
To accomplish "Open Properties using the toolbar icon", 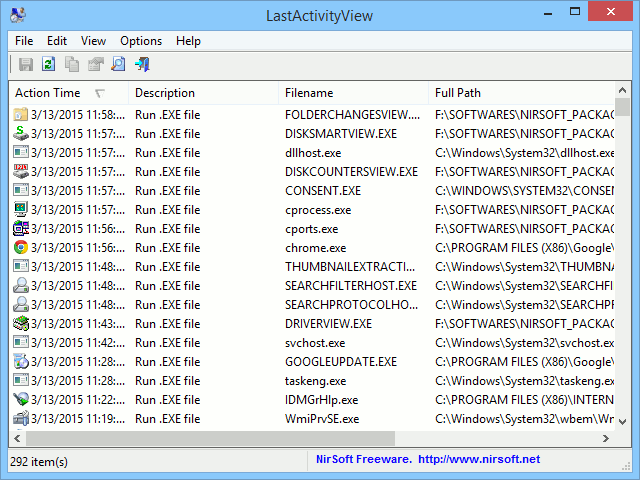I will 96,64.
